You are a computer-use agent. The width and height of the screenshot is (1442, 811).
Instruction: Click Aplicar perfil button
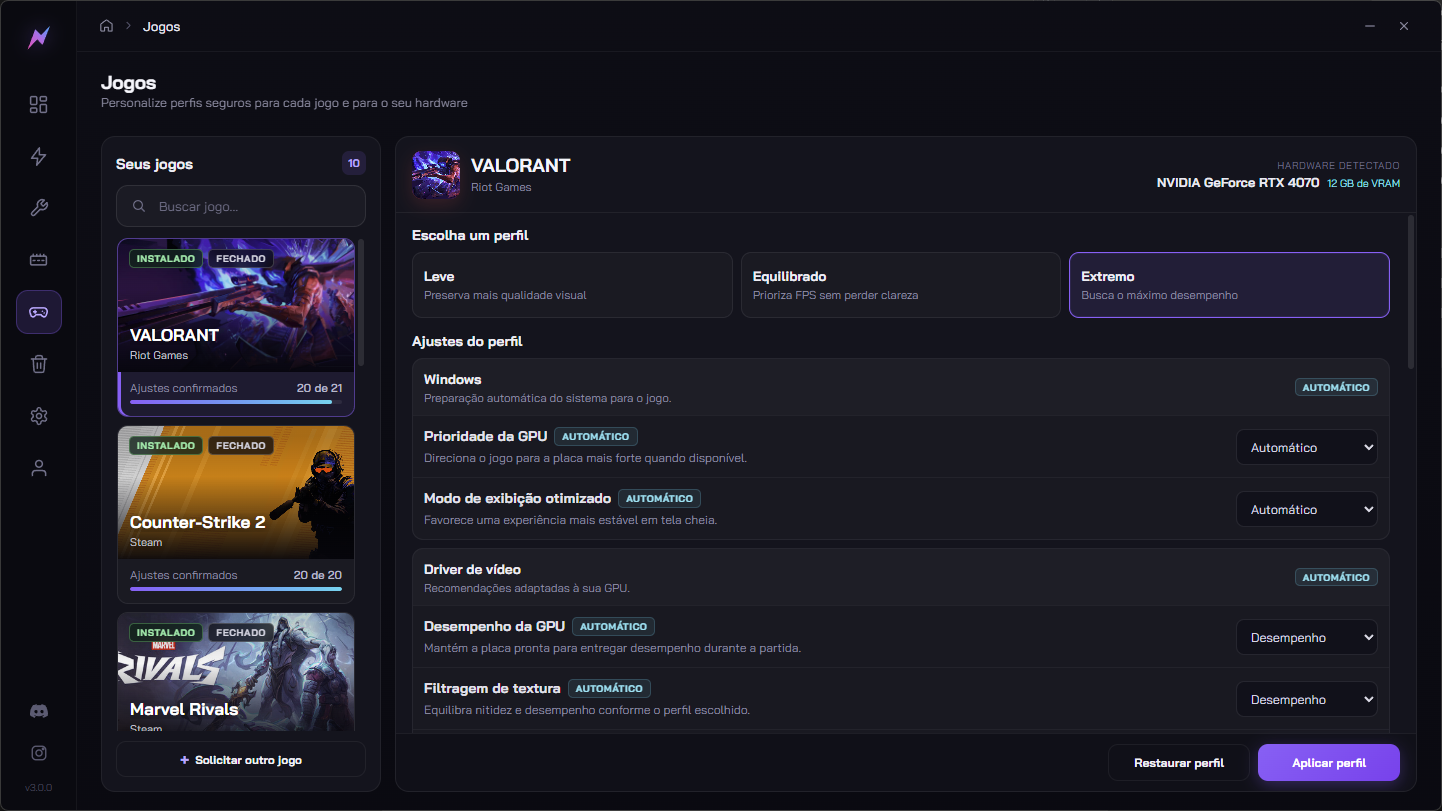tap(1329, 763)
